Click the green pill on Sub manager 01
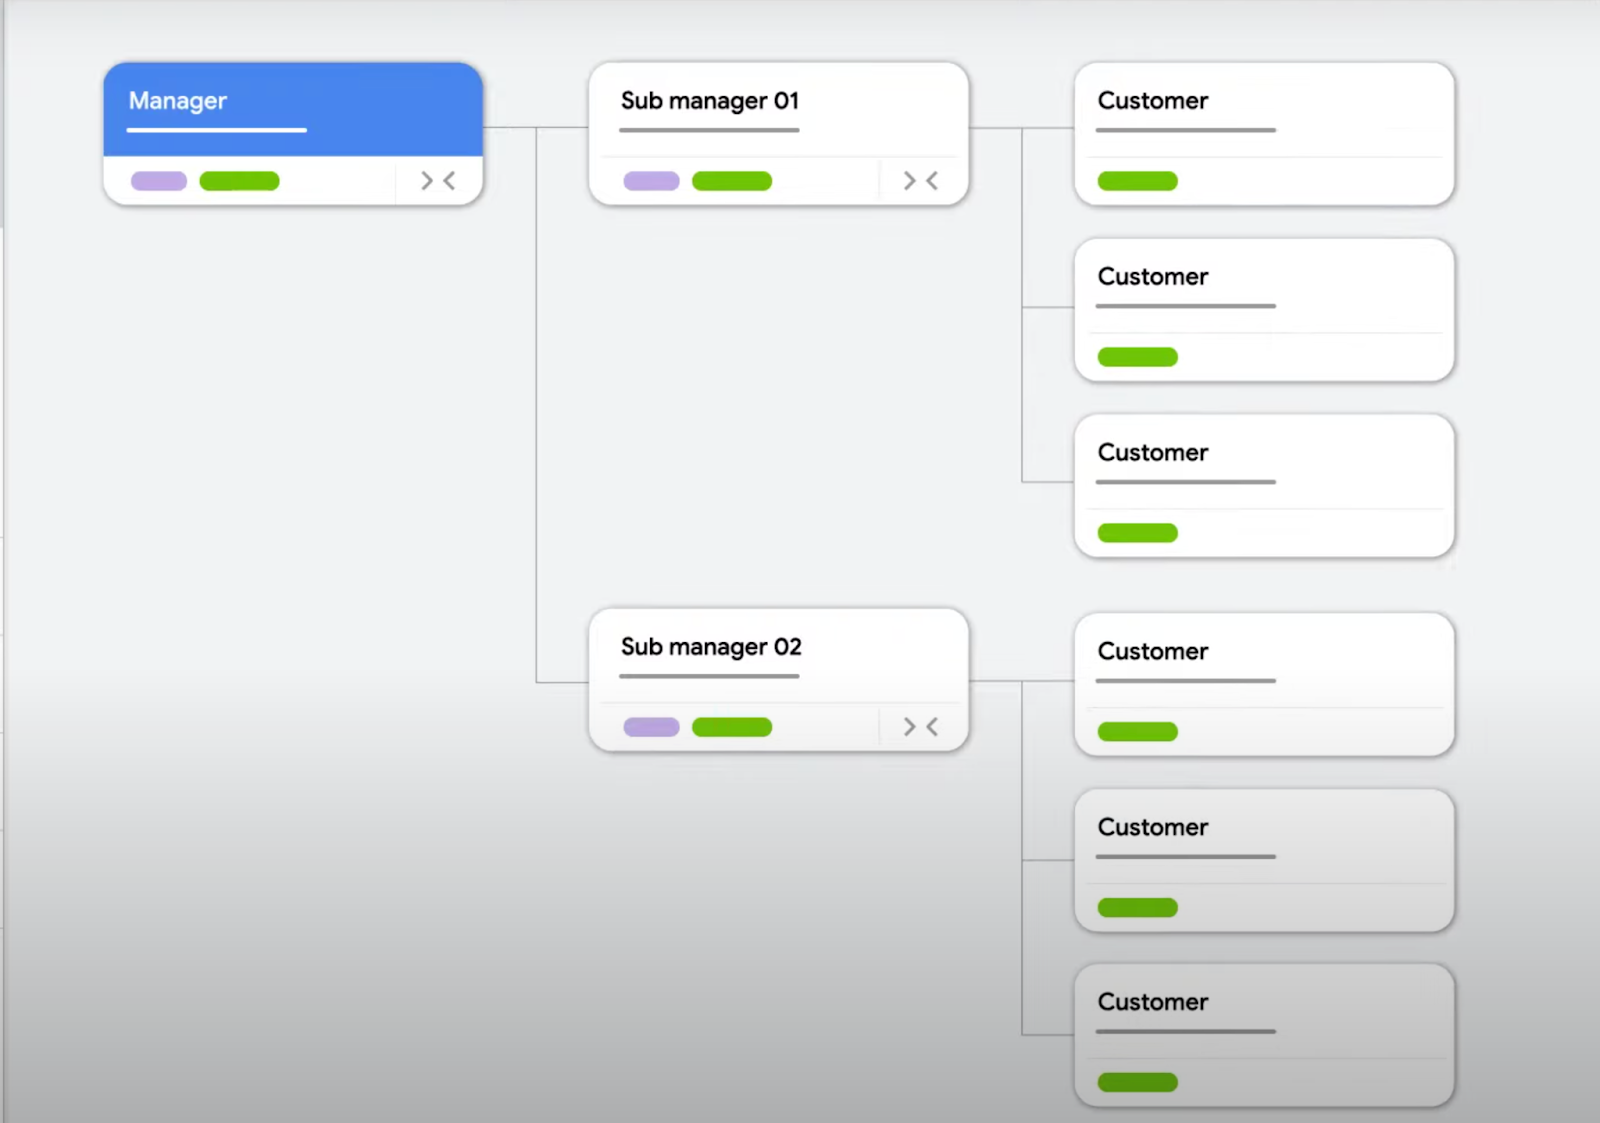The height and width of the screenshot is (1123, 1600). (x=732, y=181)
